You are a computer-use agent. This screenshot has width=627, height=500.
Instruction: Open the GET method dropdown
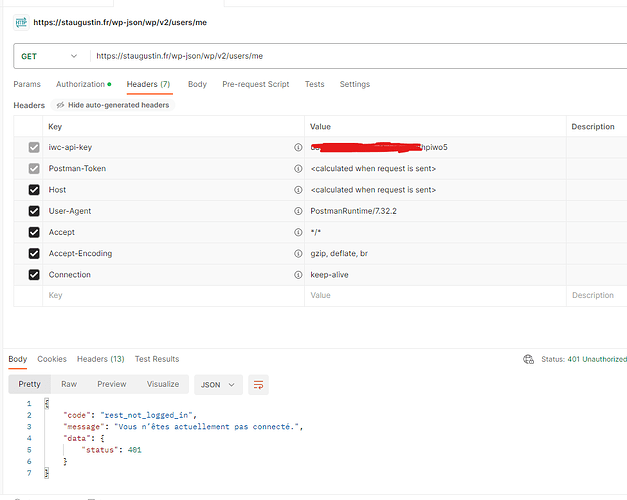click(x=48, y=57)
